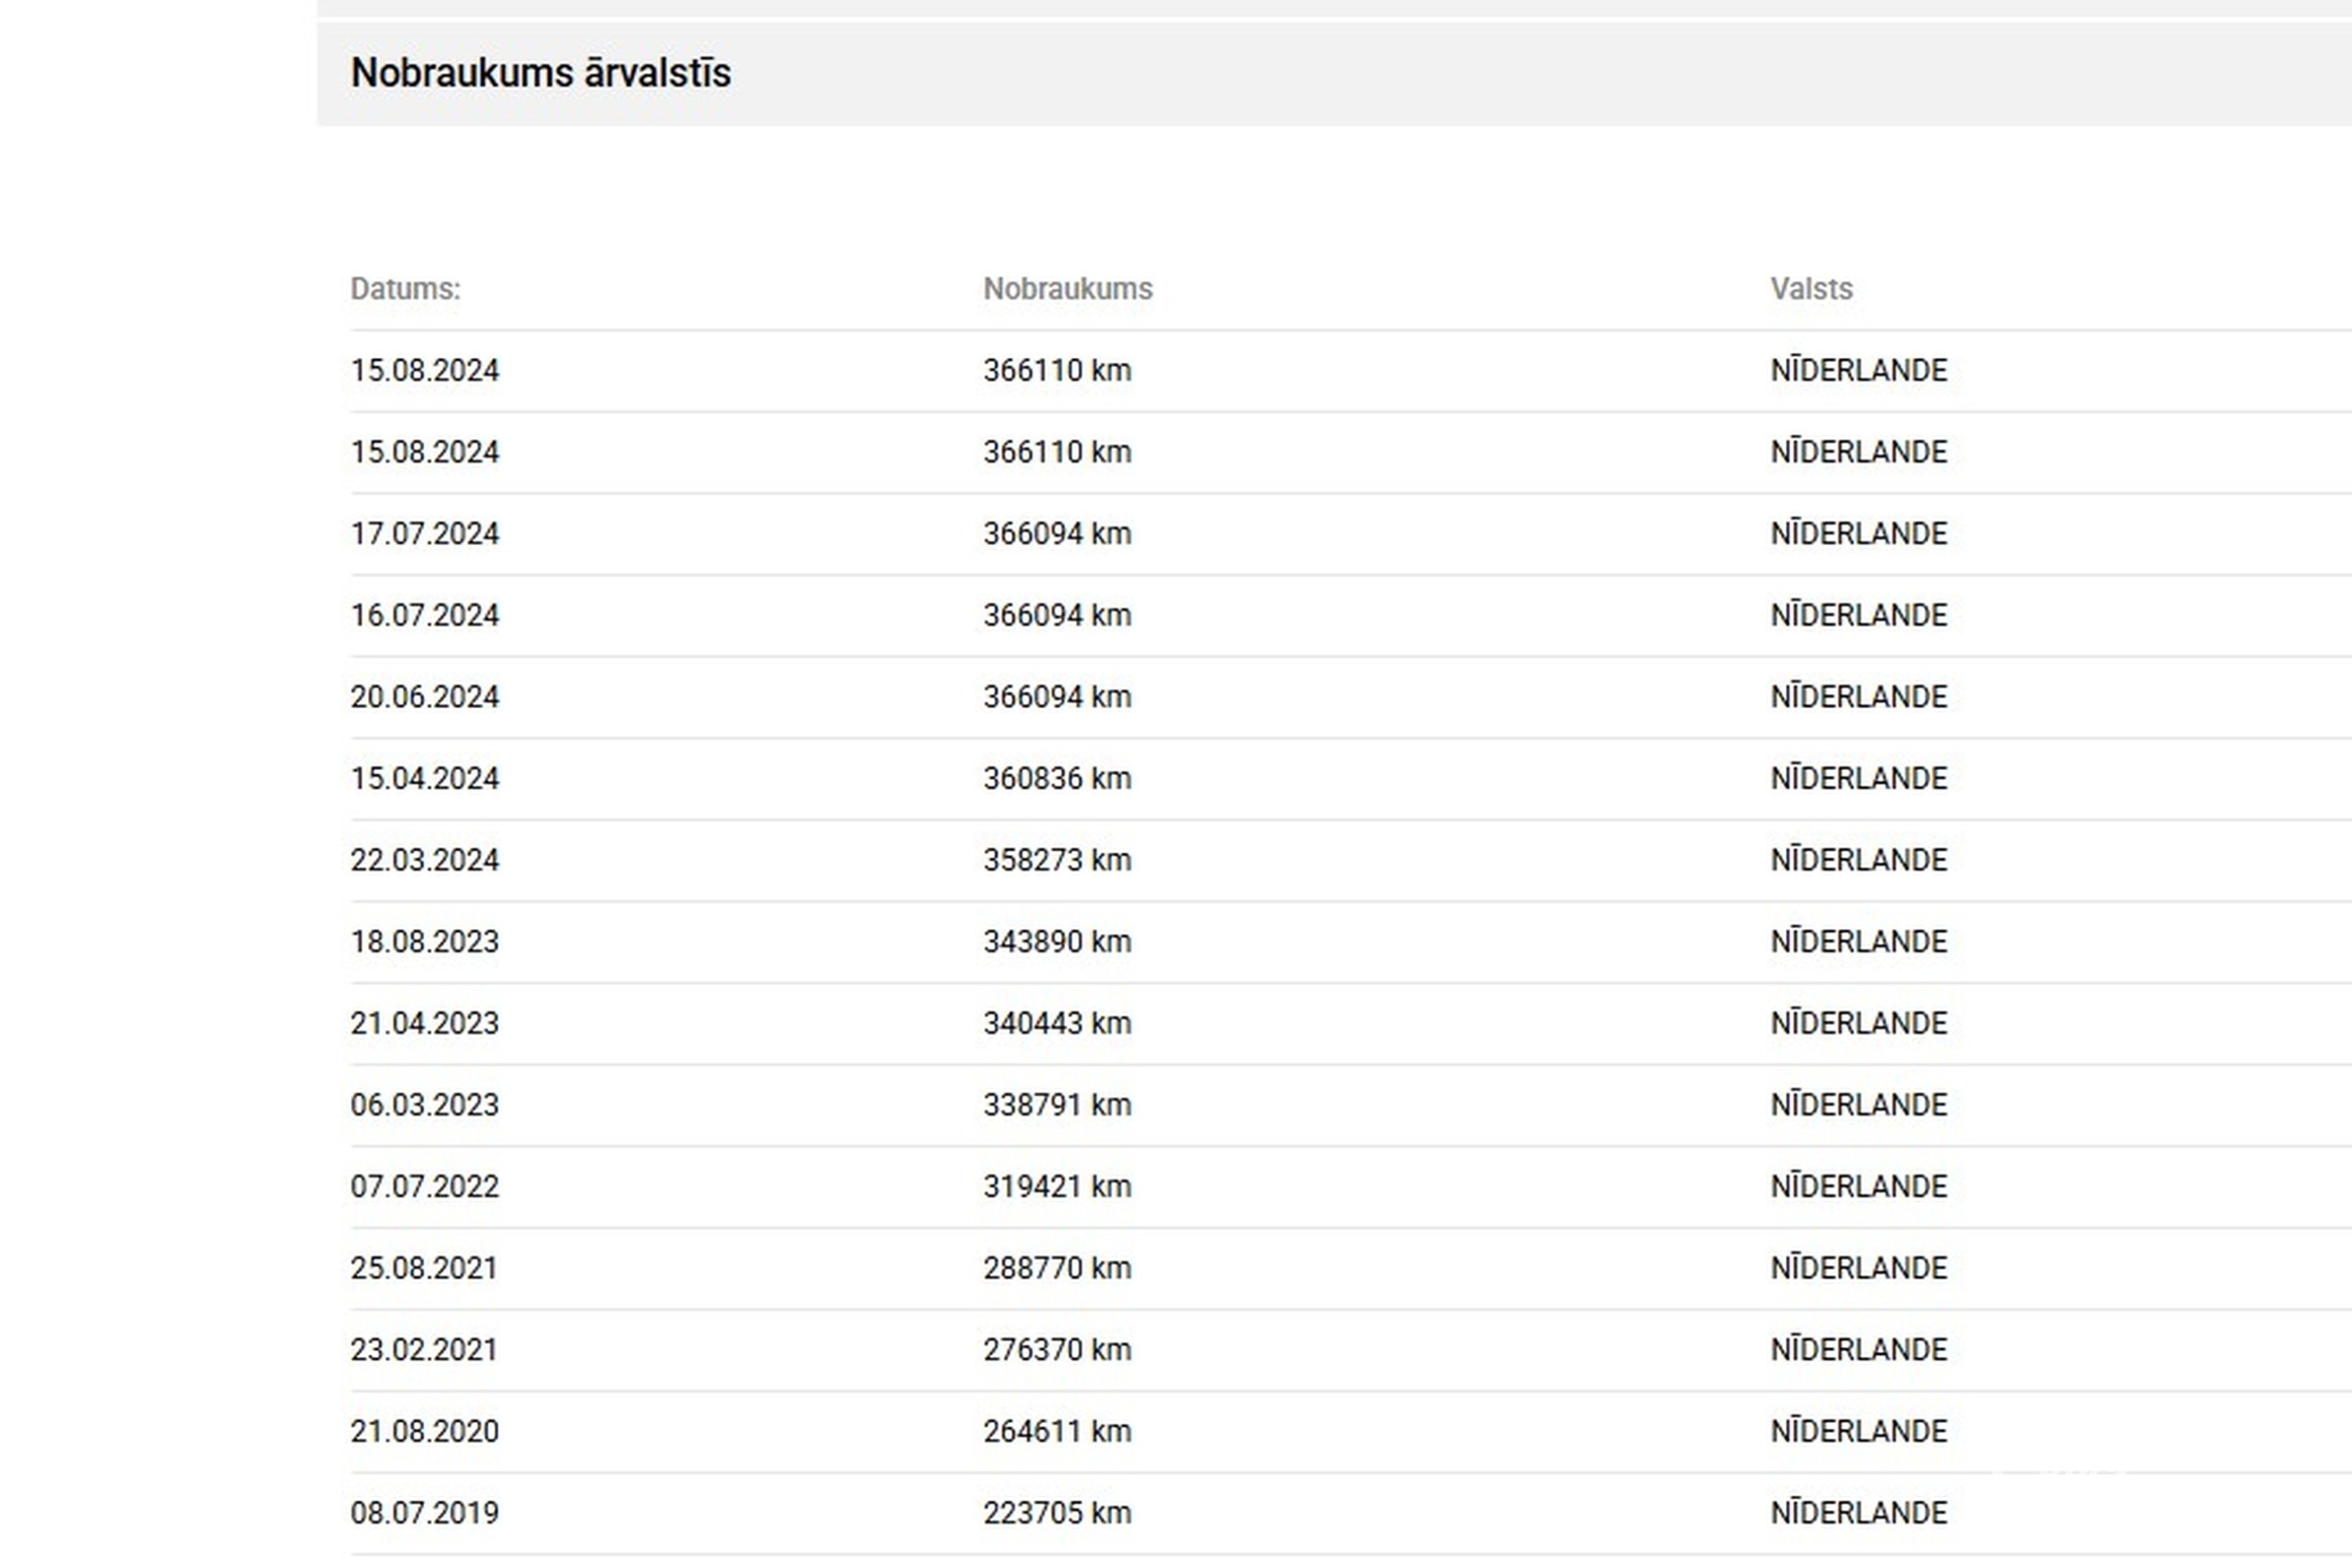Click NĪDERLANDE in the 07.07.2022 row
2352x1568 pixels.
[x=1858, y=1187]
